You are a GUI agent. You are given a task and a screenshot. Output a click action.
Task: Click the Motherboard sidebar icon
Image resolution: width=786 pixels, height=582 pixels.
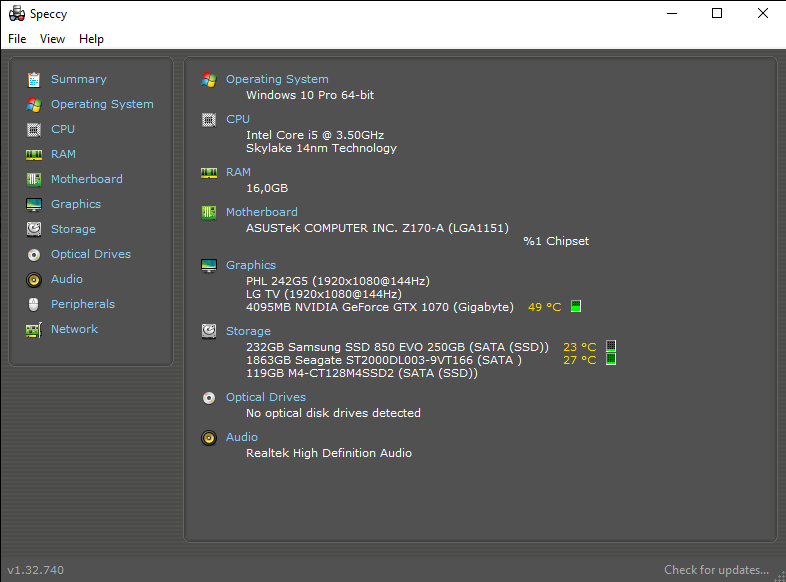34,179
